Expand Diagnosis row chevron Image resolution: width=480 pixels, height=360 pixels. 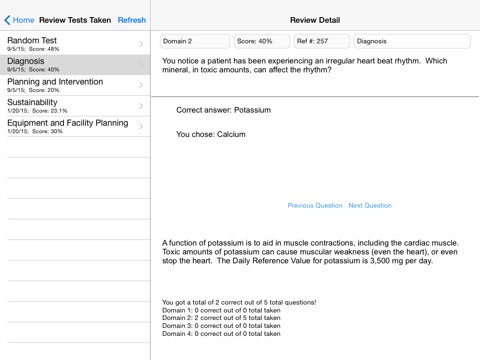tap(141, 65)
